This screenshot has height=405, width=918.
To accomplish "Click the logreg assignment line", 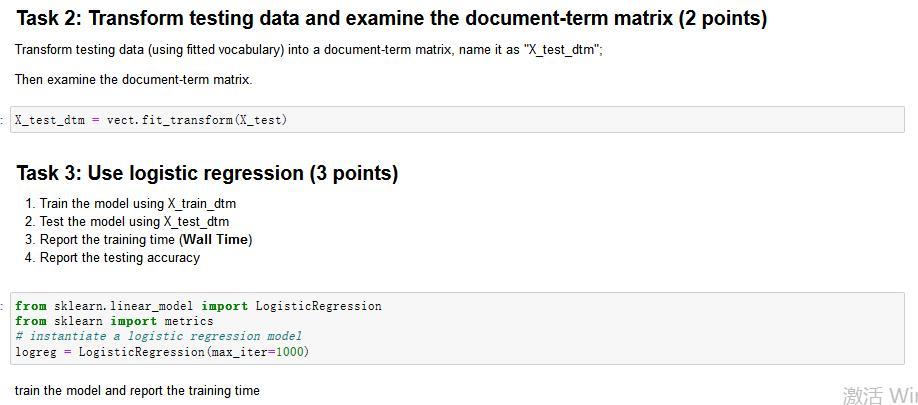I will (162, 352).
